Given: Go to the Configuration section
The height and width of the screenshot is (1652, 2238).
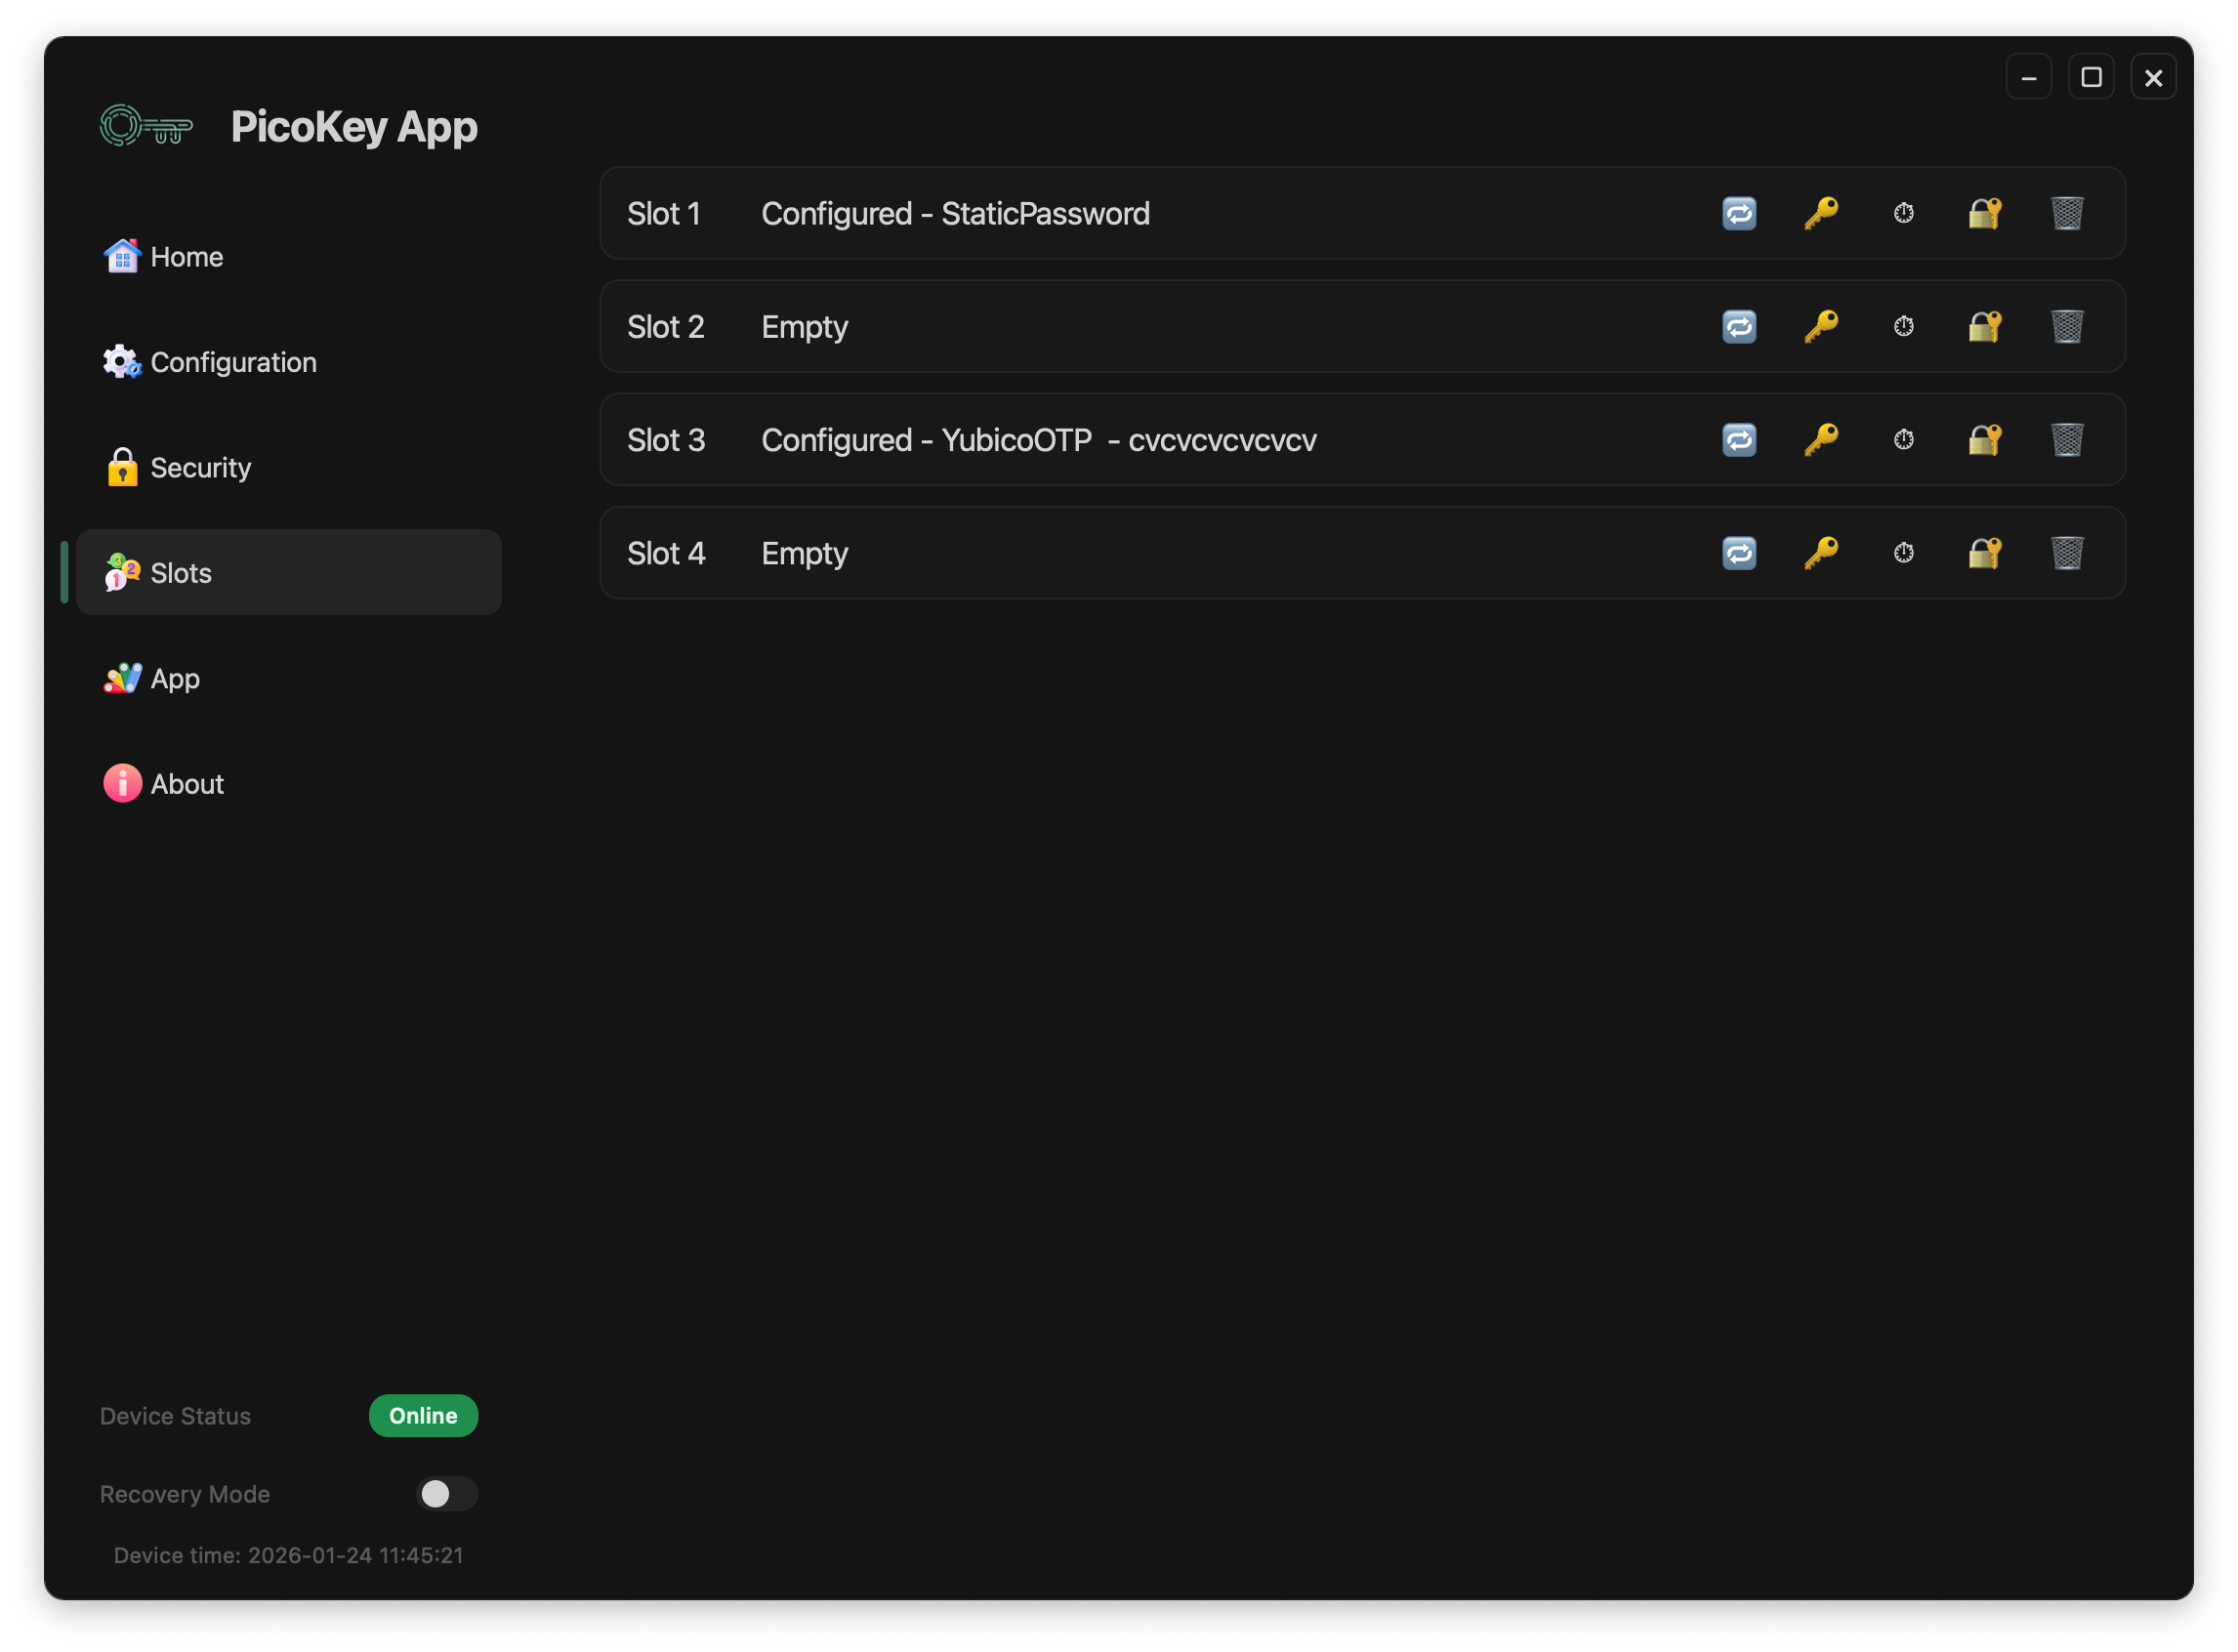Looking at the screenshot, I should (232, 362).
